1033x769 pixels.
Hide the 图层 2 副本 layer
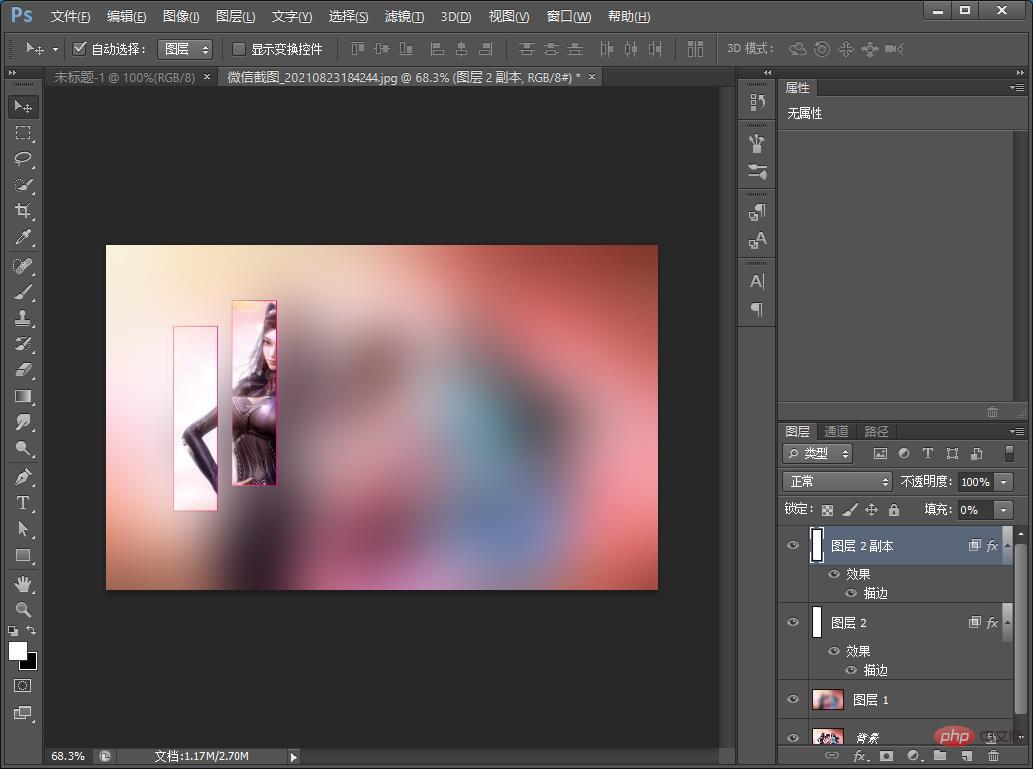793,545
